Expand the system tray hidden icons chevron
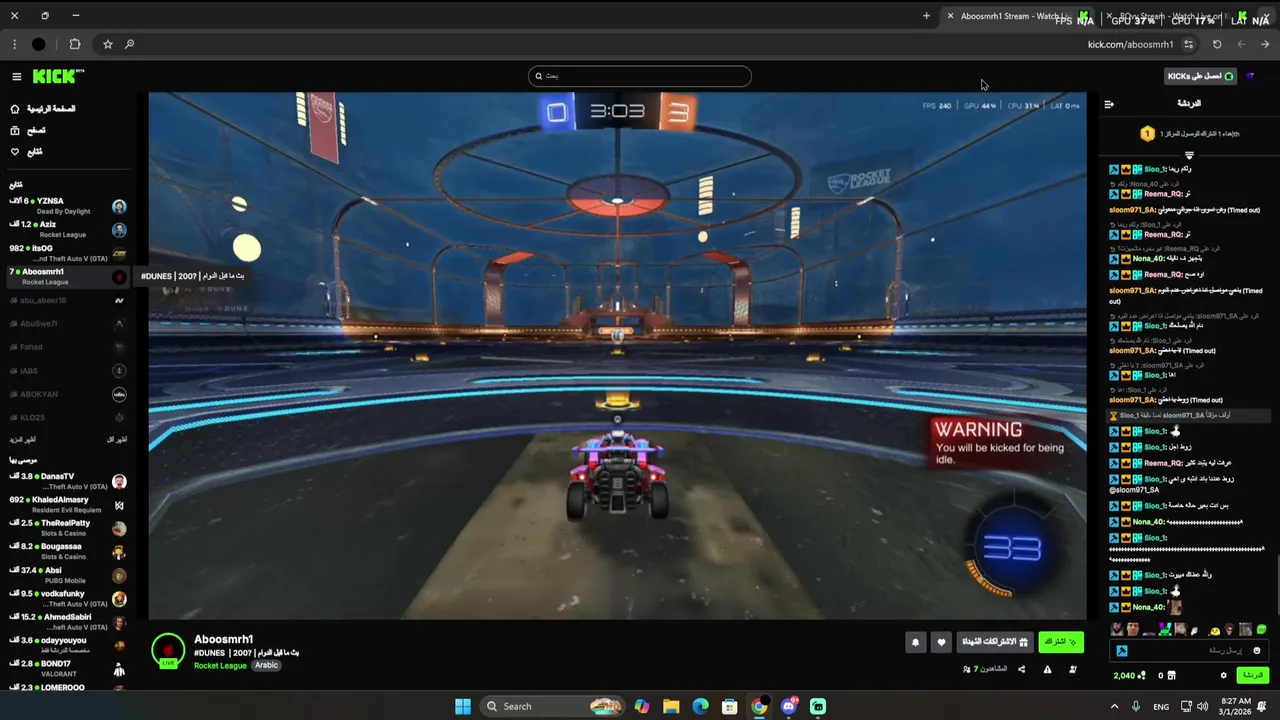1280x720 pixels. click(1113, 706)
